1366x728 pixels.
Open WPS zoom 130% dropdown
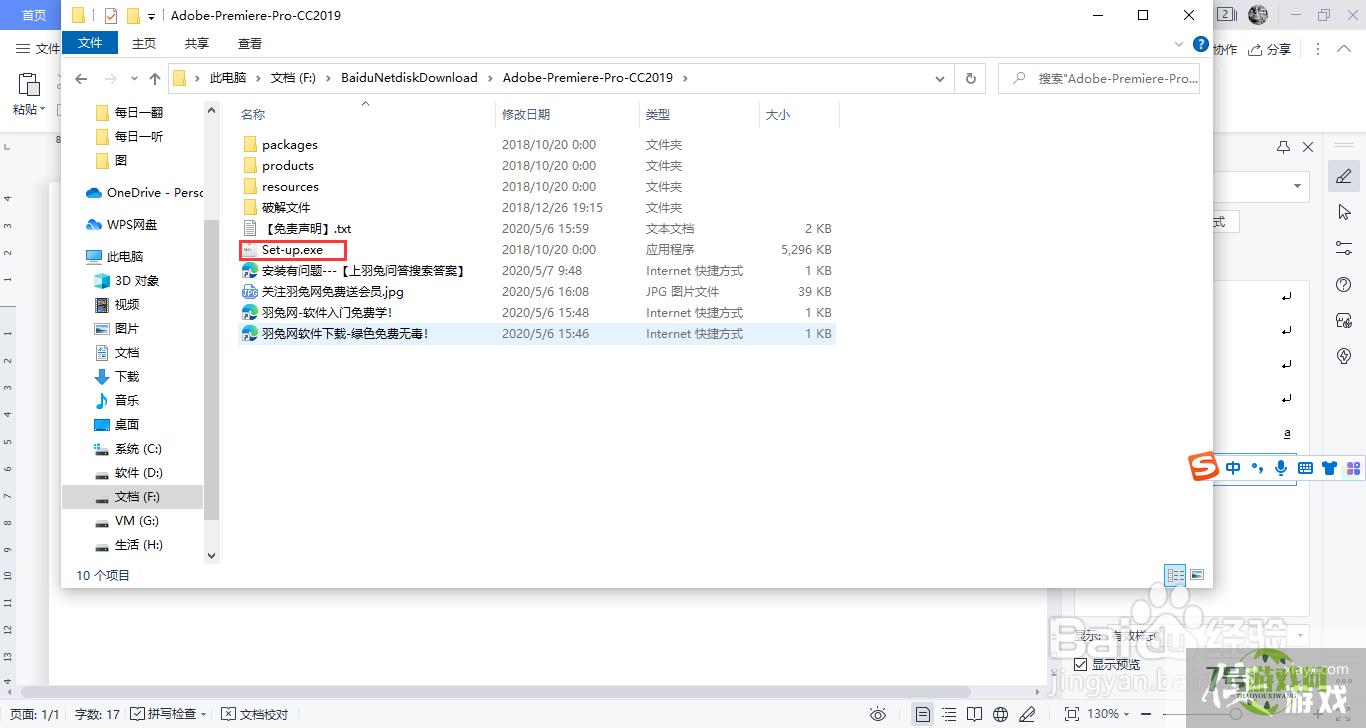click(1110, 714)
